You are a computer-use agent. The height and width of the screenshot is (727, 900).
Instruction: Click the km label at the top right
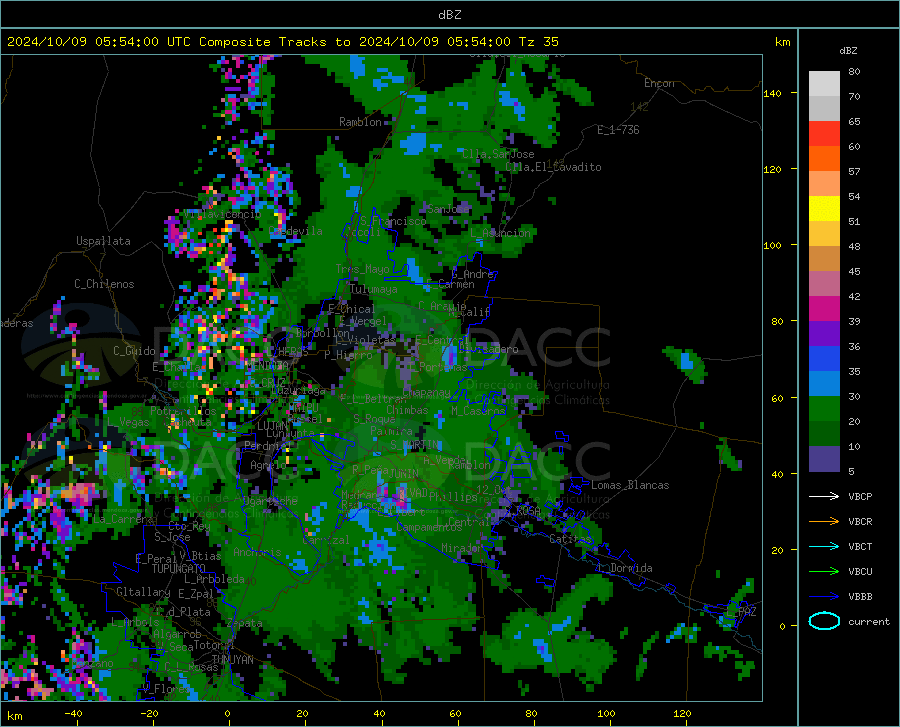782,42
